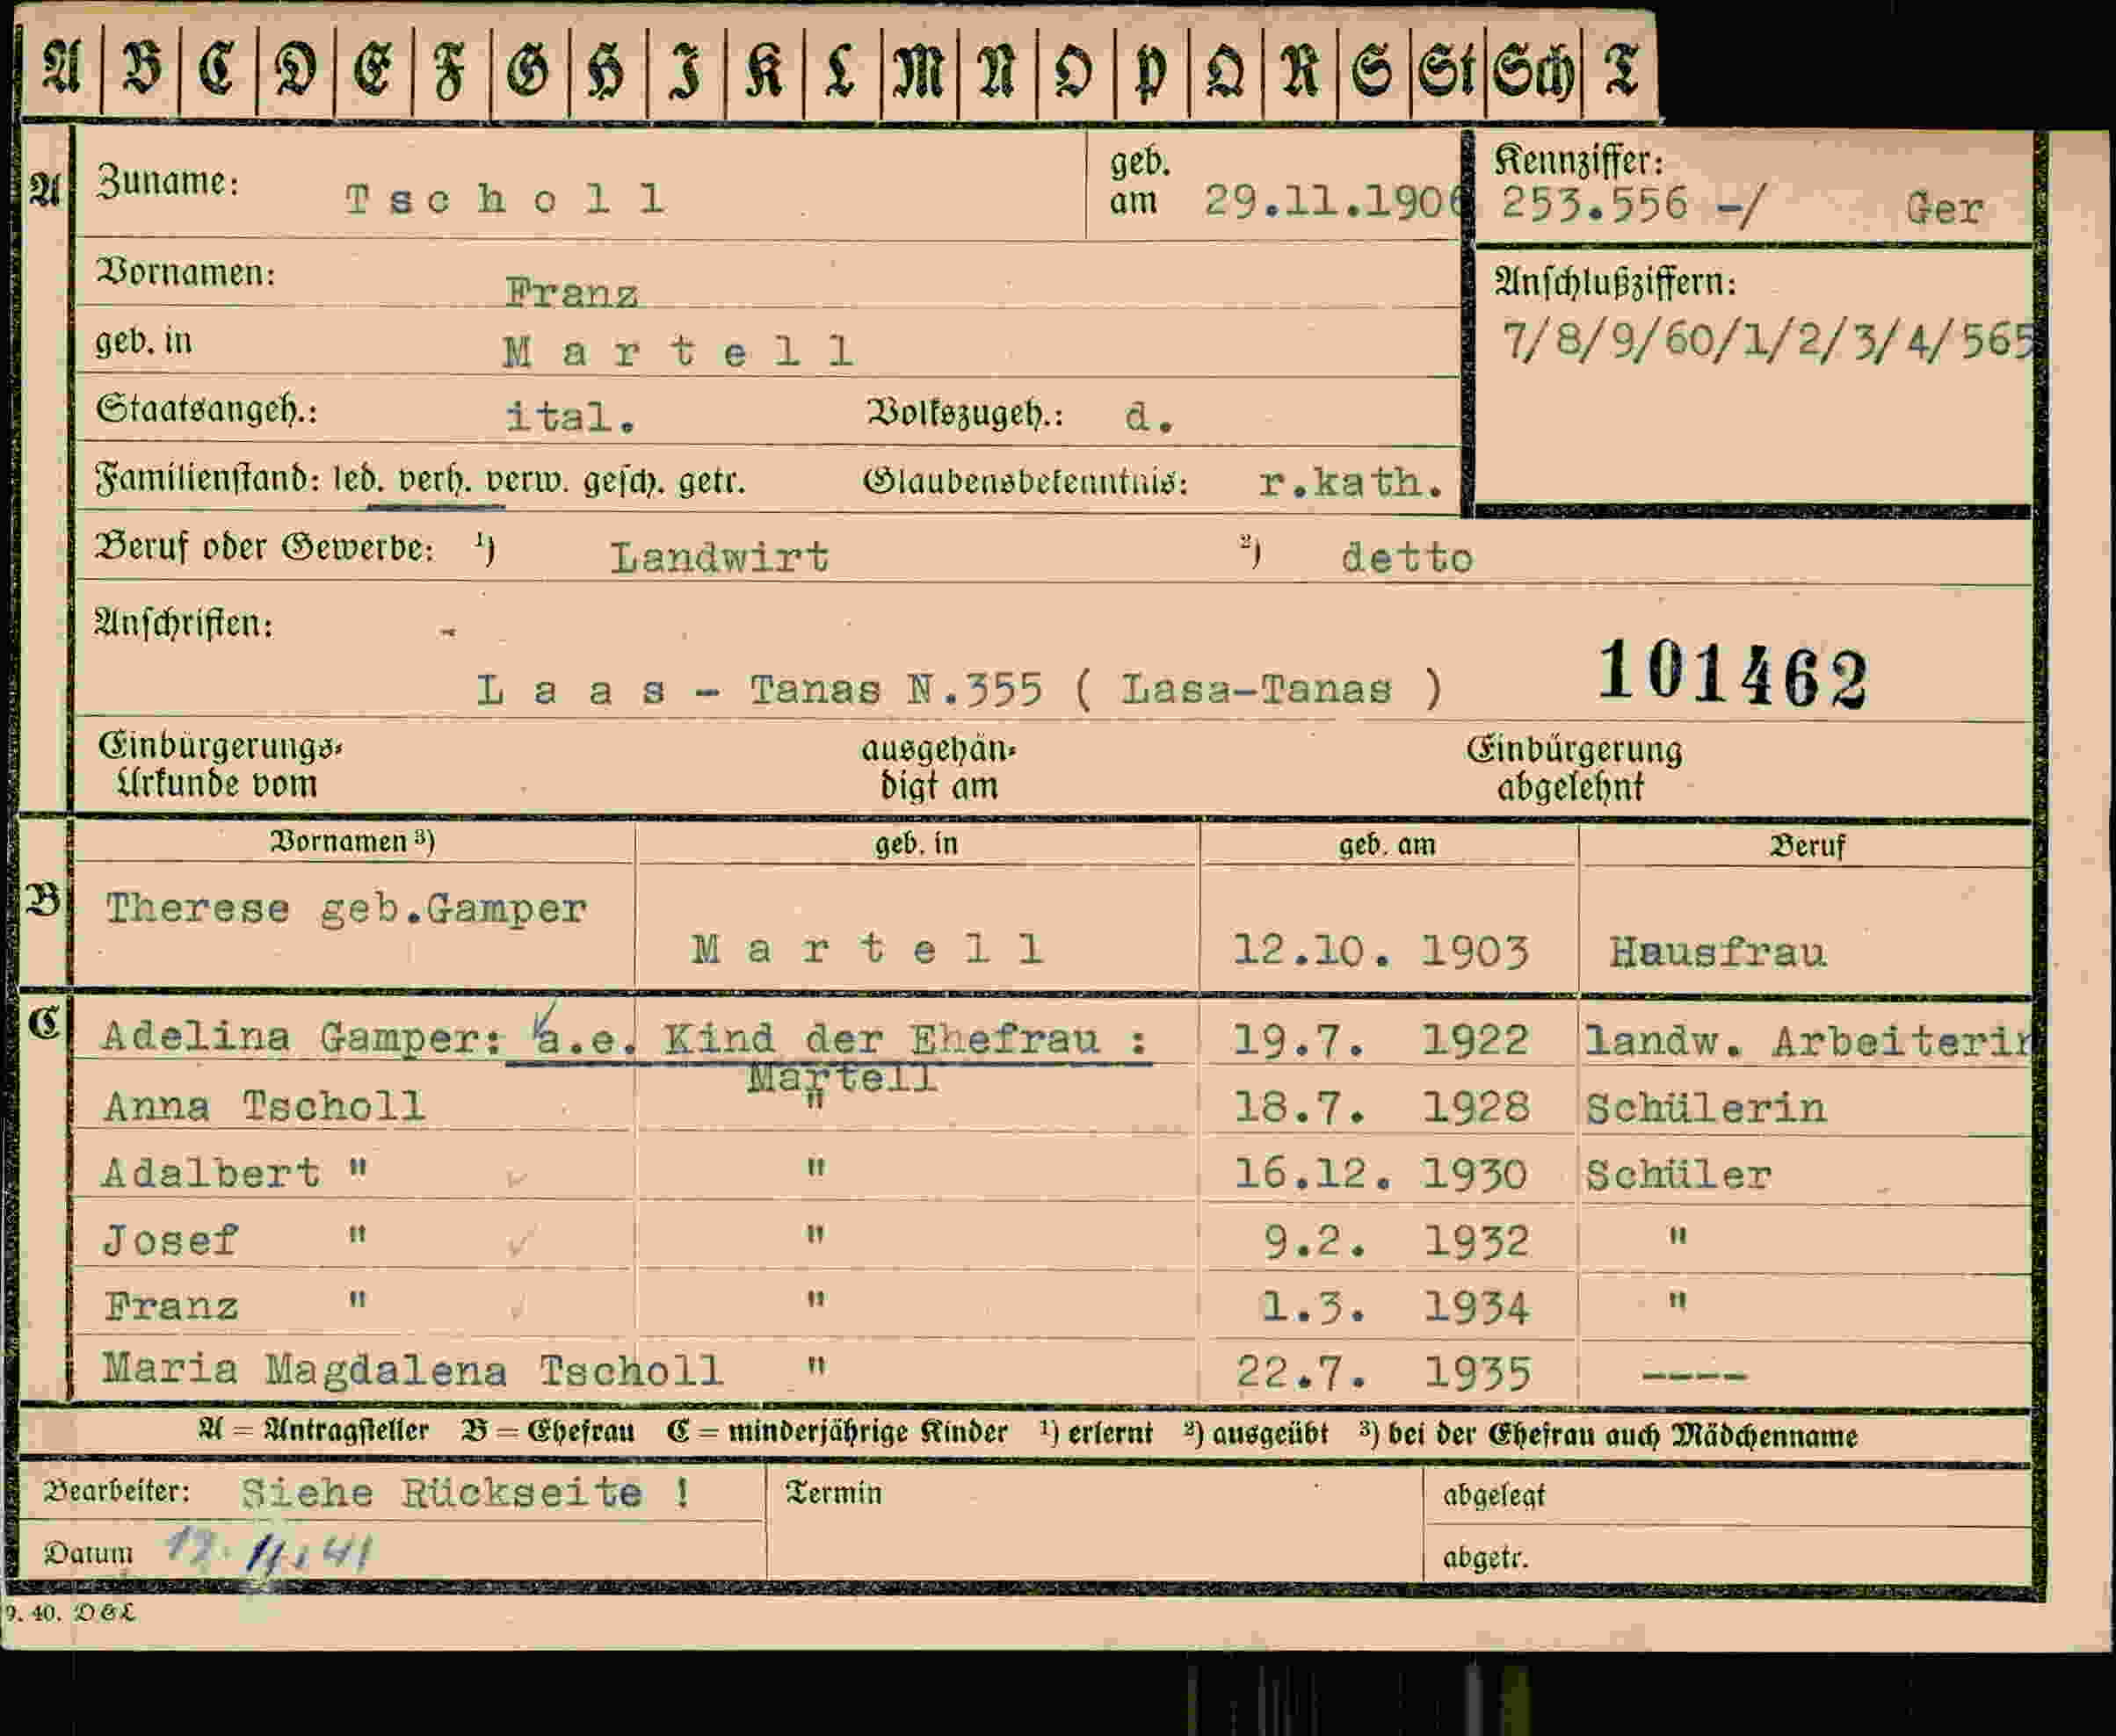Click the occupation landw. Arbeiterin
Viewport: 2116px width, 1736px height.
click(x=1808, y=1043)
